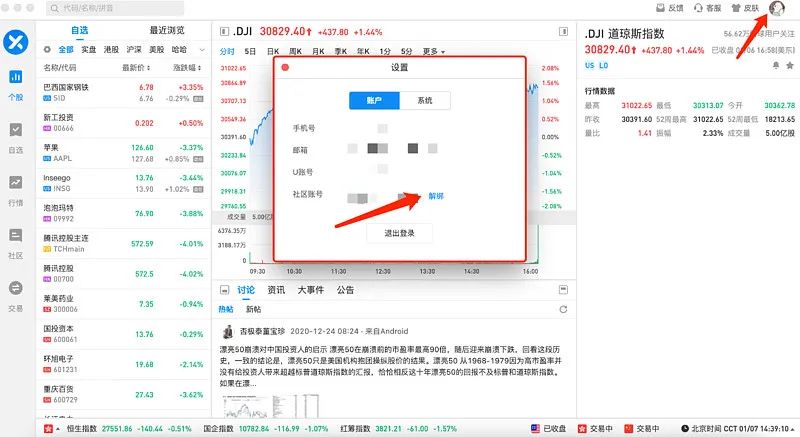Switch to 账户 tab in settings dialog

point(374,100)
